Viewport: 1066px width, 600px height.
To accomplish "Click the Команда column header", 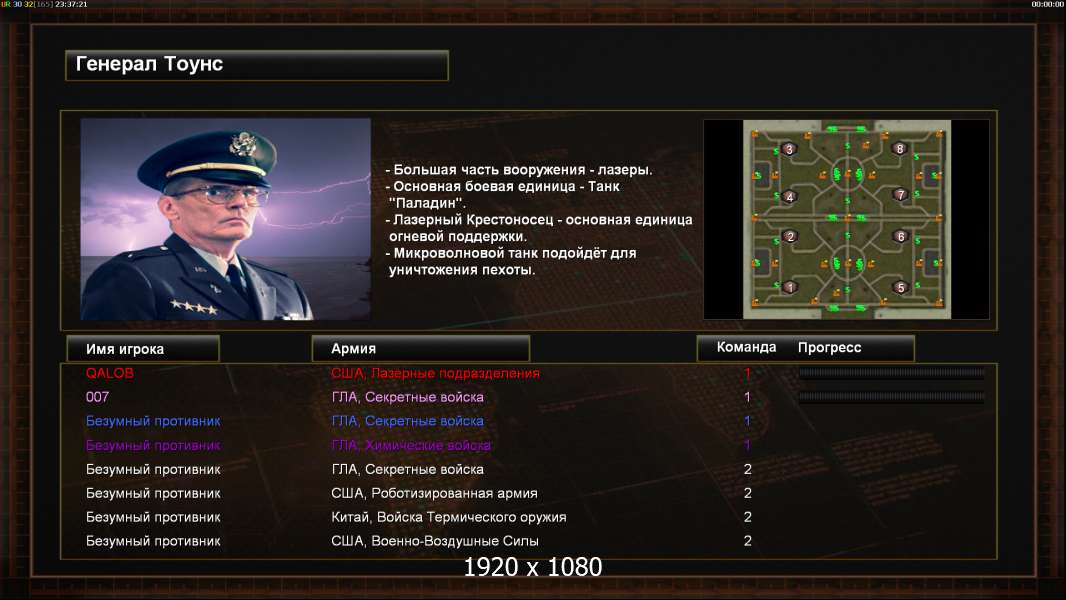I will [746, 347].
